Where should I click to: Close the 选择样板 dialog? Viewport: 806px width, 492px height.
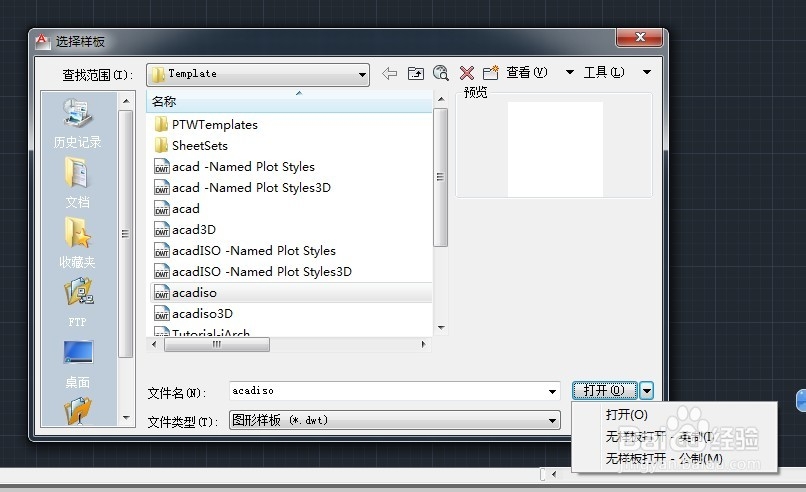[639, 37]
